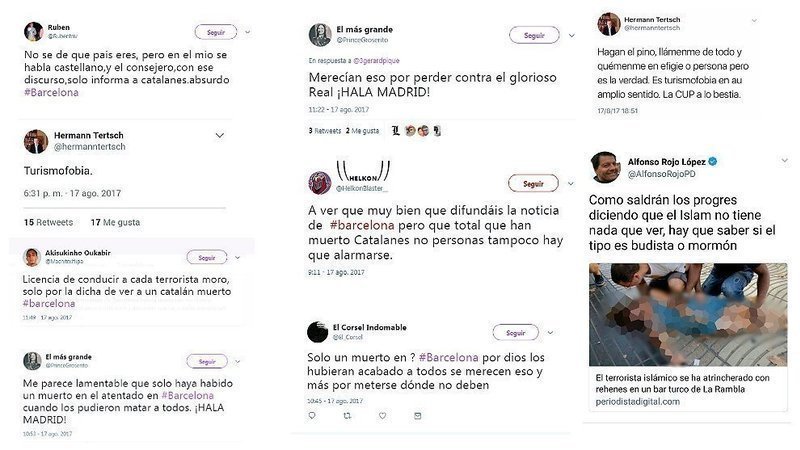This screenshot has width=800, height=450.
Task: Open the @3gerardpique reply mention link
Action: [x=376, y=61]
